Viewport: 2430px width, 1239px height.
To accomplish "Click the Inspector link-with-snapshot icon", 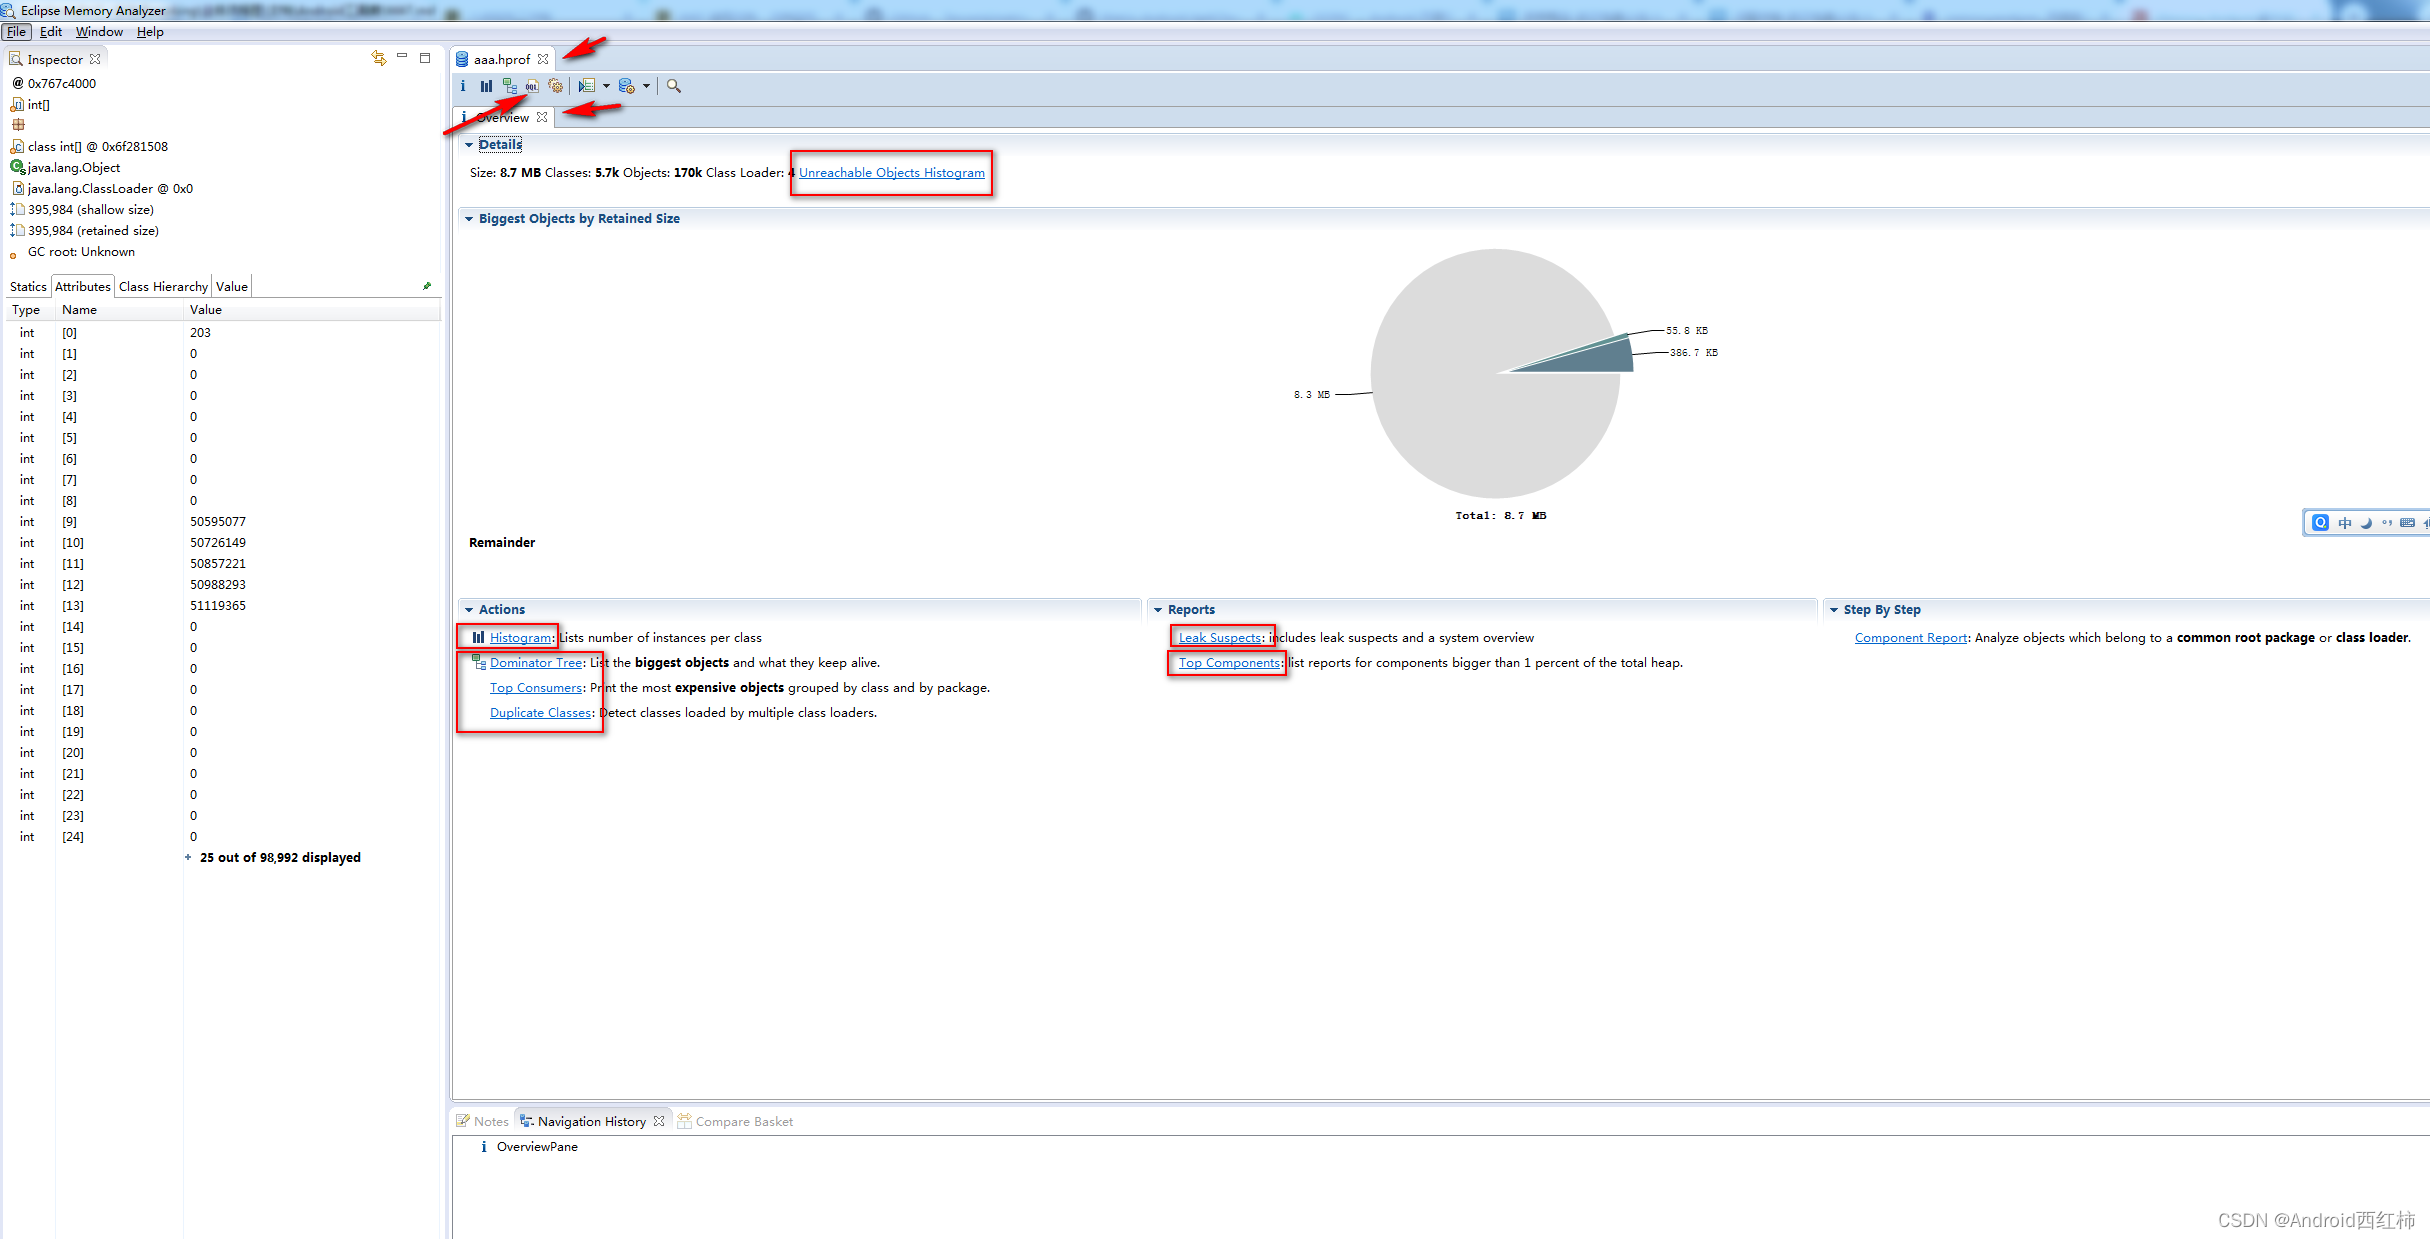I will click(x=378, y=58).
